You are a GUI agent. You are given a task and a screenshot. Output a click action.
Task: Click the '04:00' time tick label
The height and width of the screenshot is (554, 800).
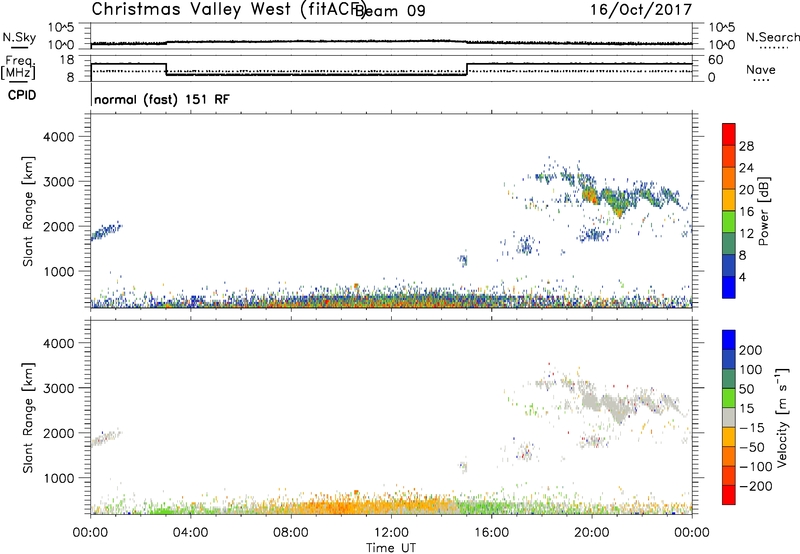click(190, 533)
